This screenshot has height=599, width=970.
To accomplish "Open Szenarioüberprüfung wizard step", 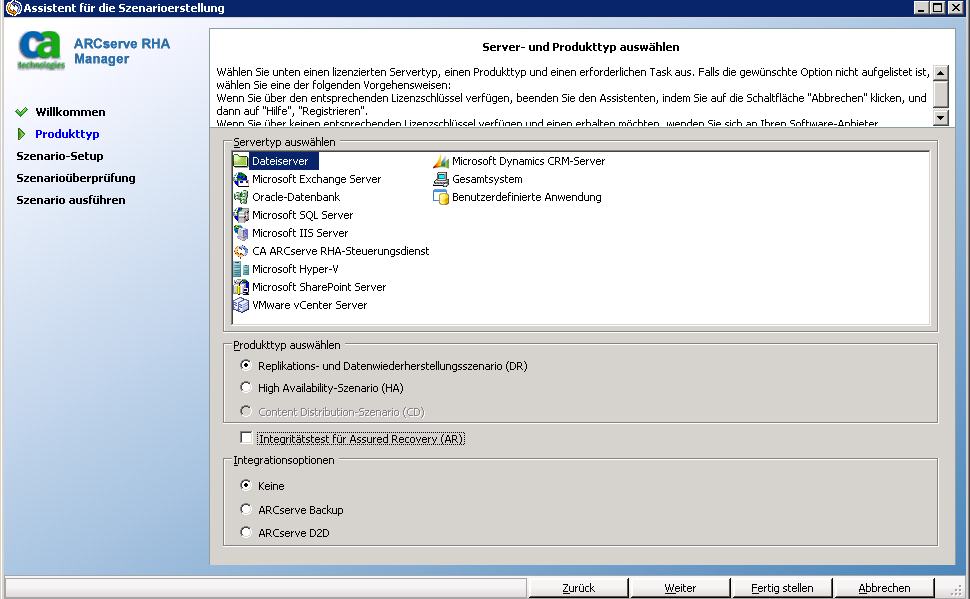I will (75, 178).
